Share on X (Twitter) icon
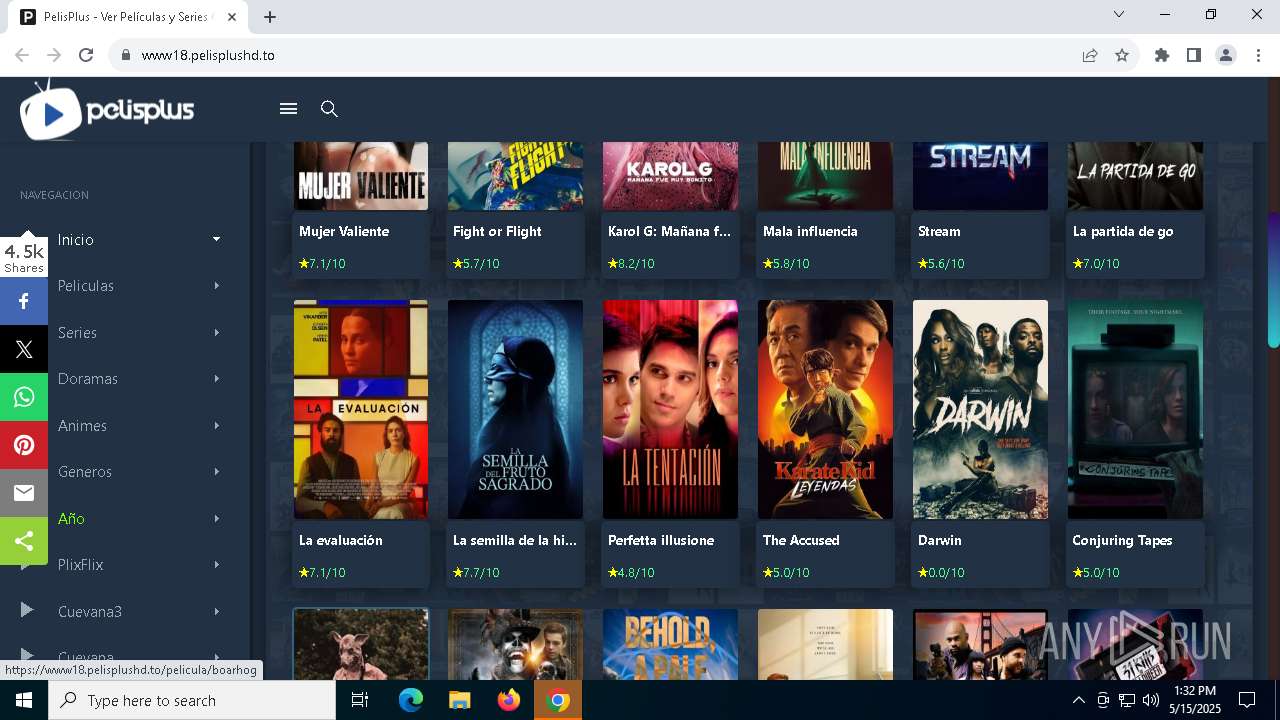Viewport: 1280px width, 720px height. click(24, 349)
